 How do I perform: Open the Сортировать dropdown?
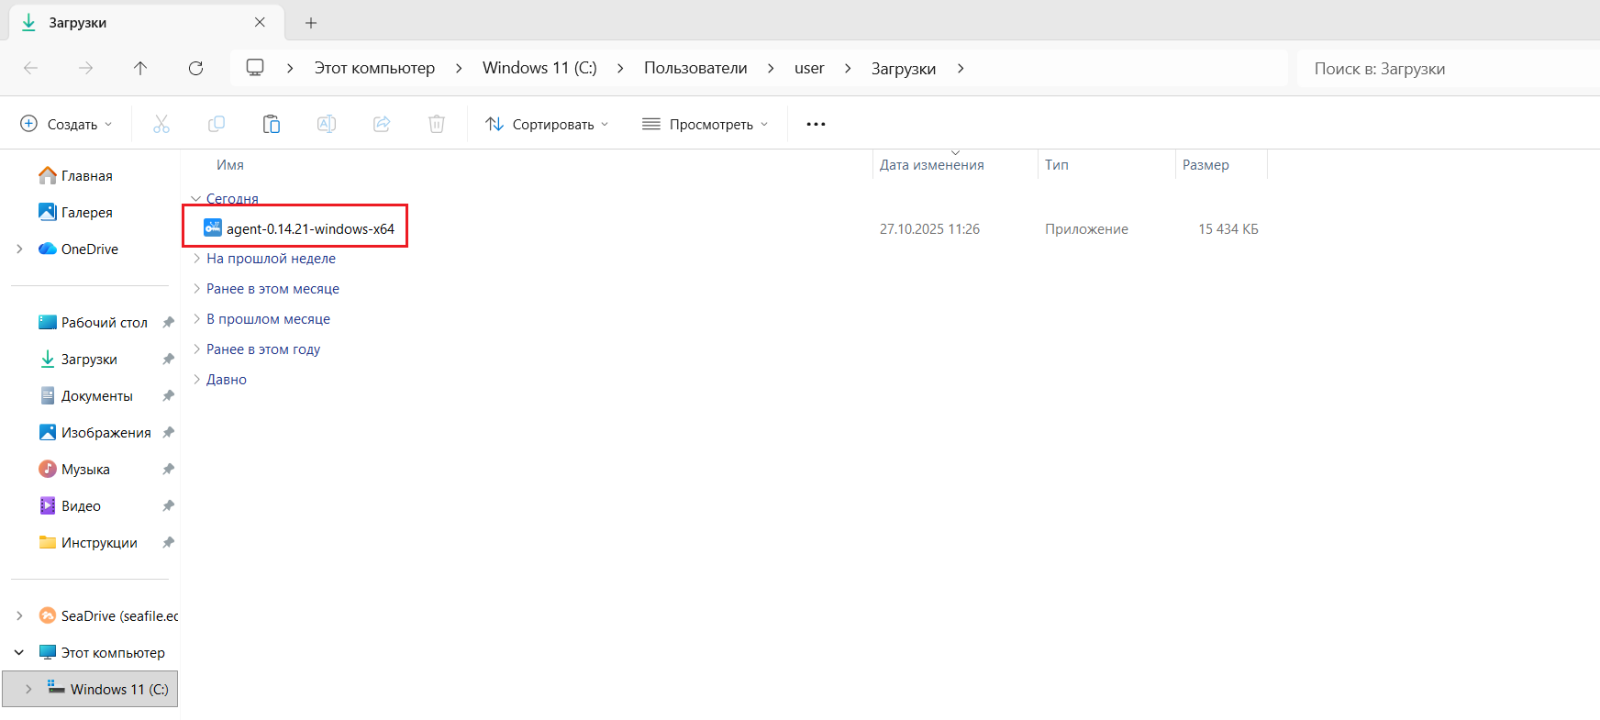point(547,124)
